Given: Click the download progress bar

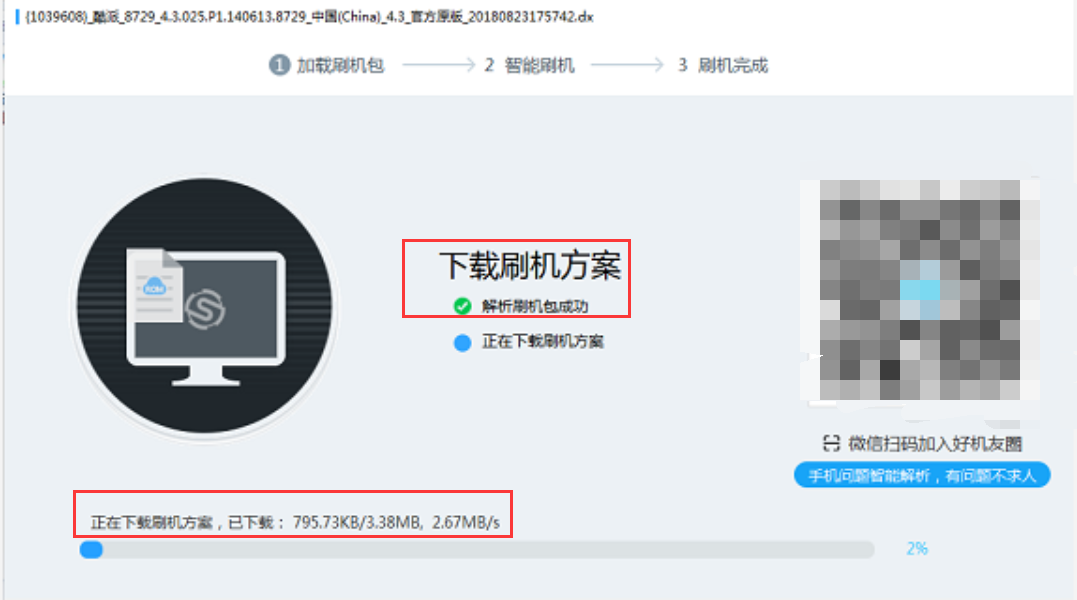Looking at the screenshot, I should pos(477,549).
